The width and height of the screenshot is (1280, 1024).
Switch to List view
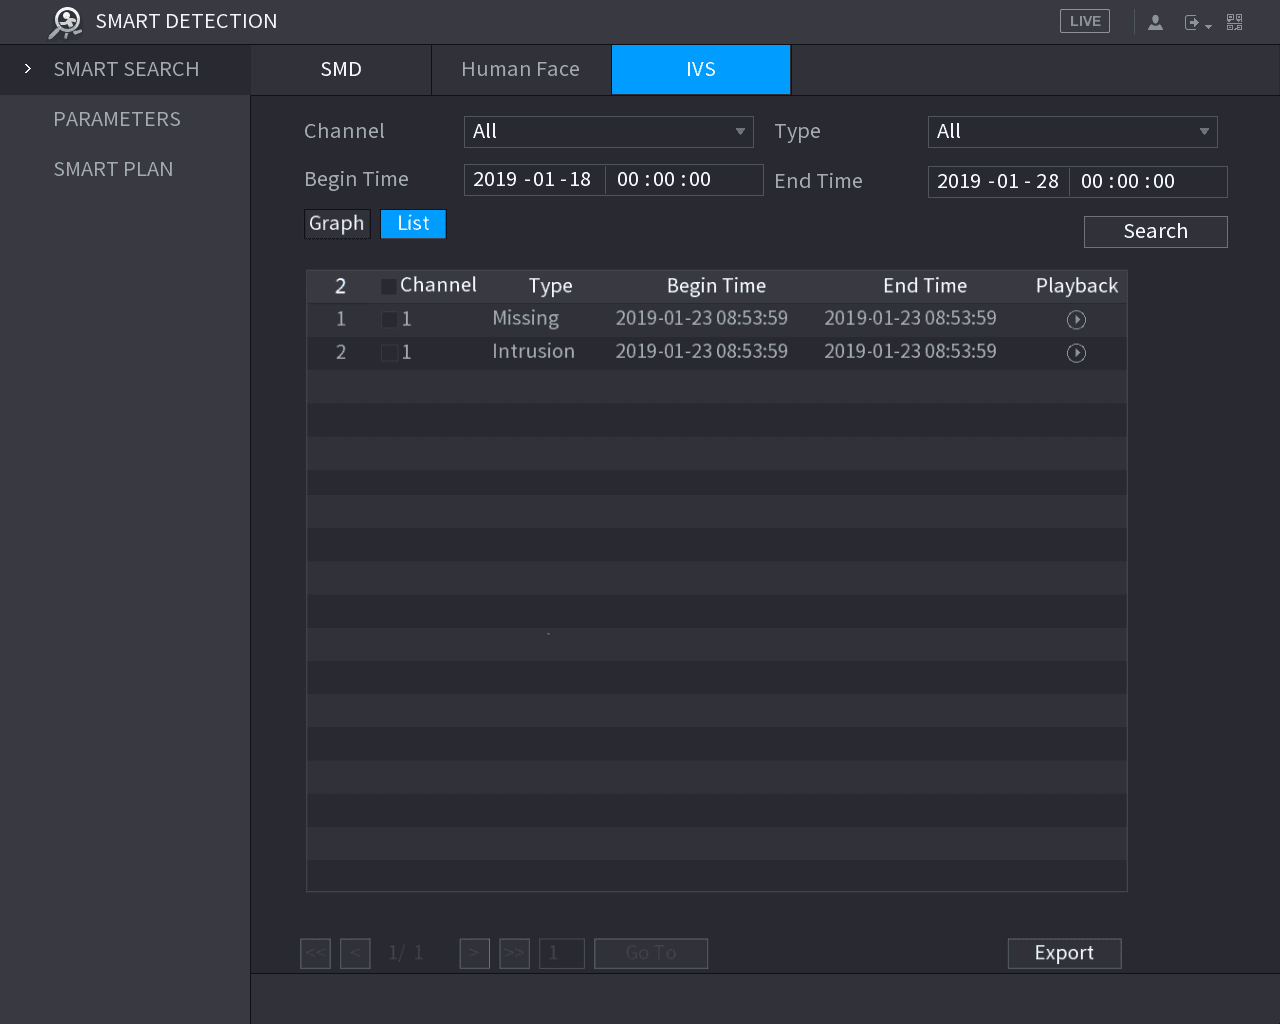[413, 224]
